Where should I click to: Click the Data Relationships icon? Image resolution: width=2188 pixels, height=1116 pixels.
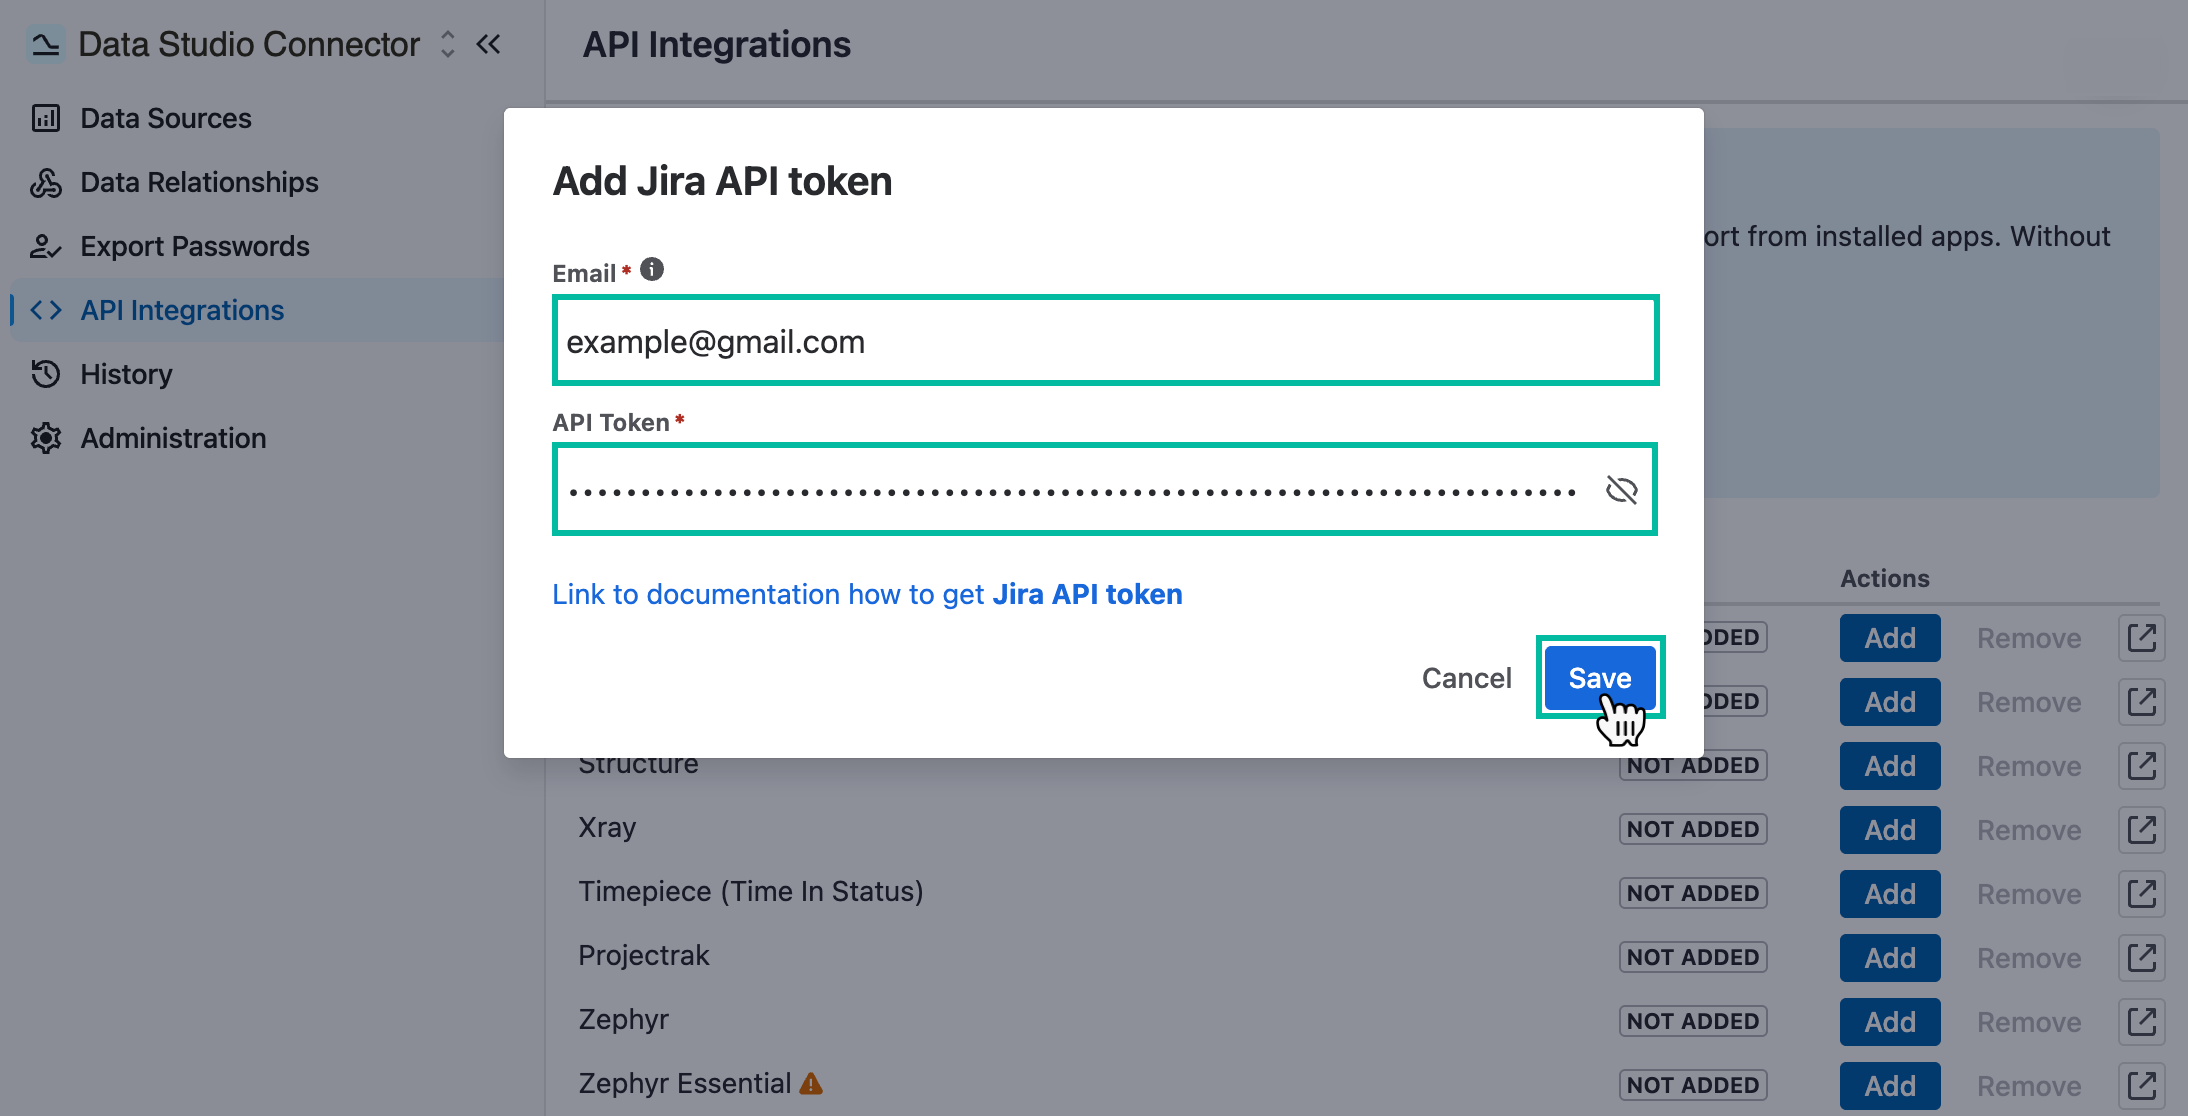click(46, 182)
